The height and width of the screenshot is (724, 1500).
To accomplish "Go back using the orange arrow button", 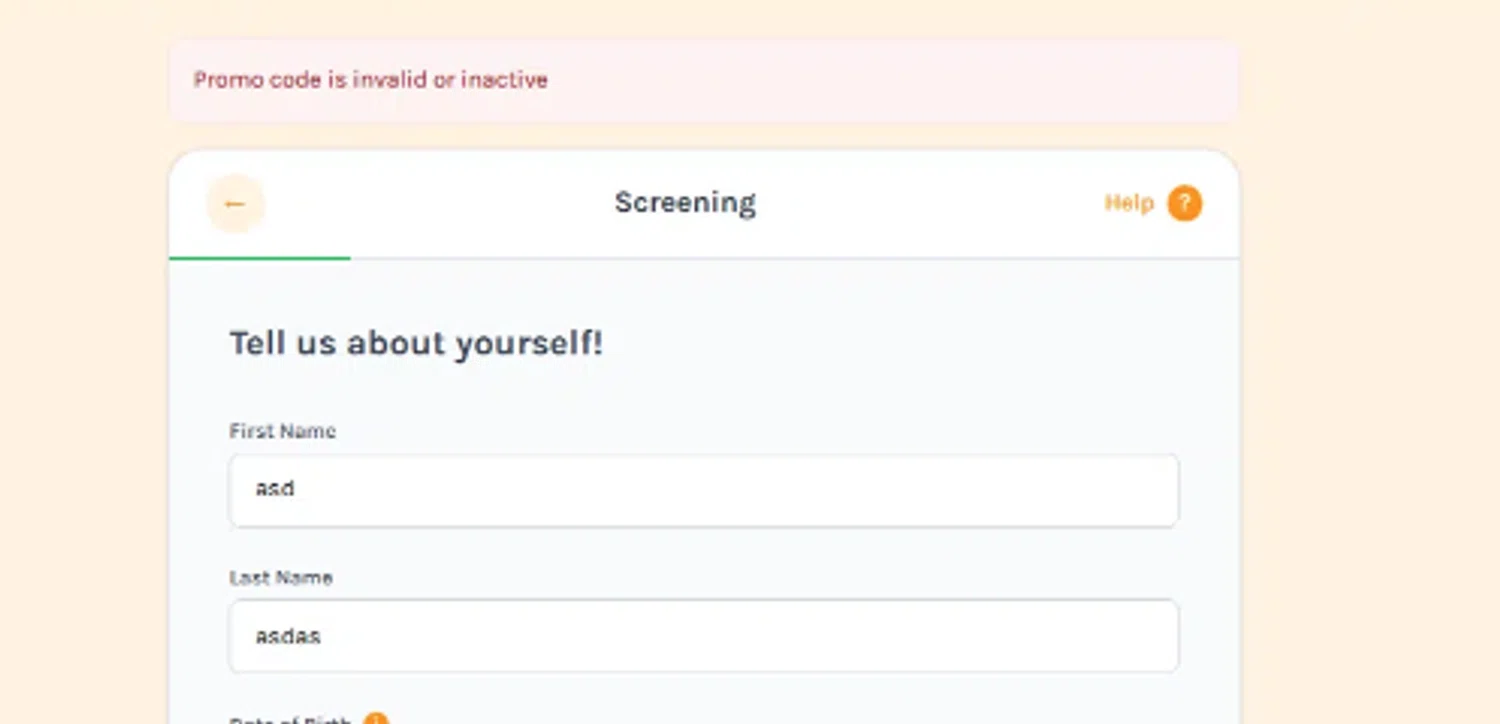I will point(235,204).
